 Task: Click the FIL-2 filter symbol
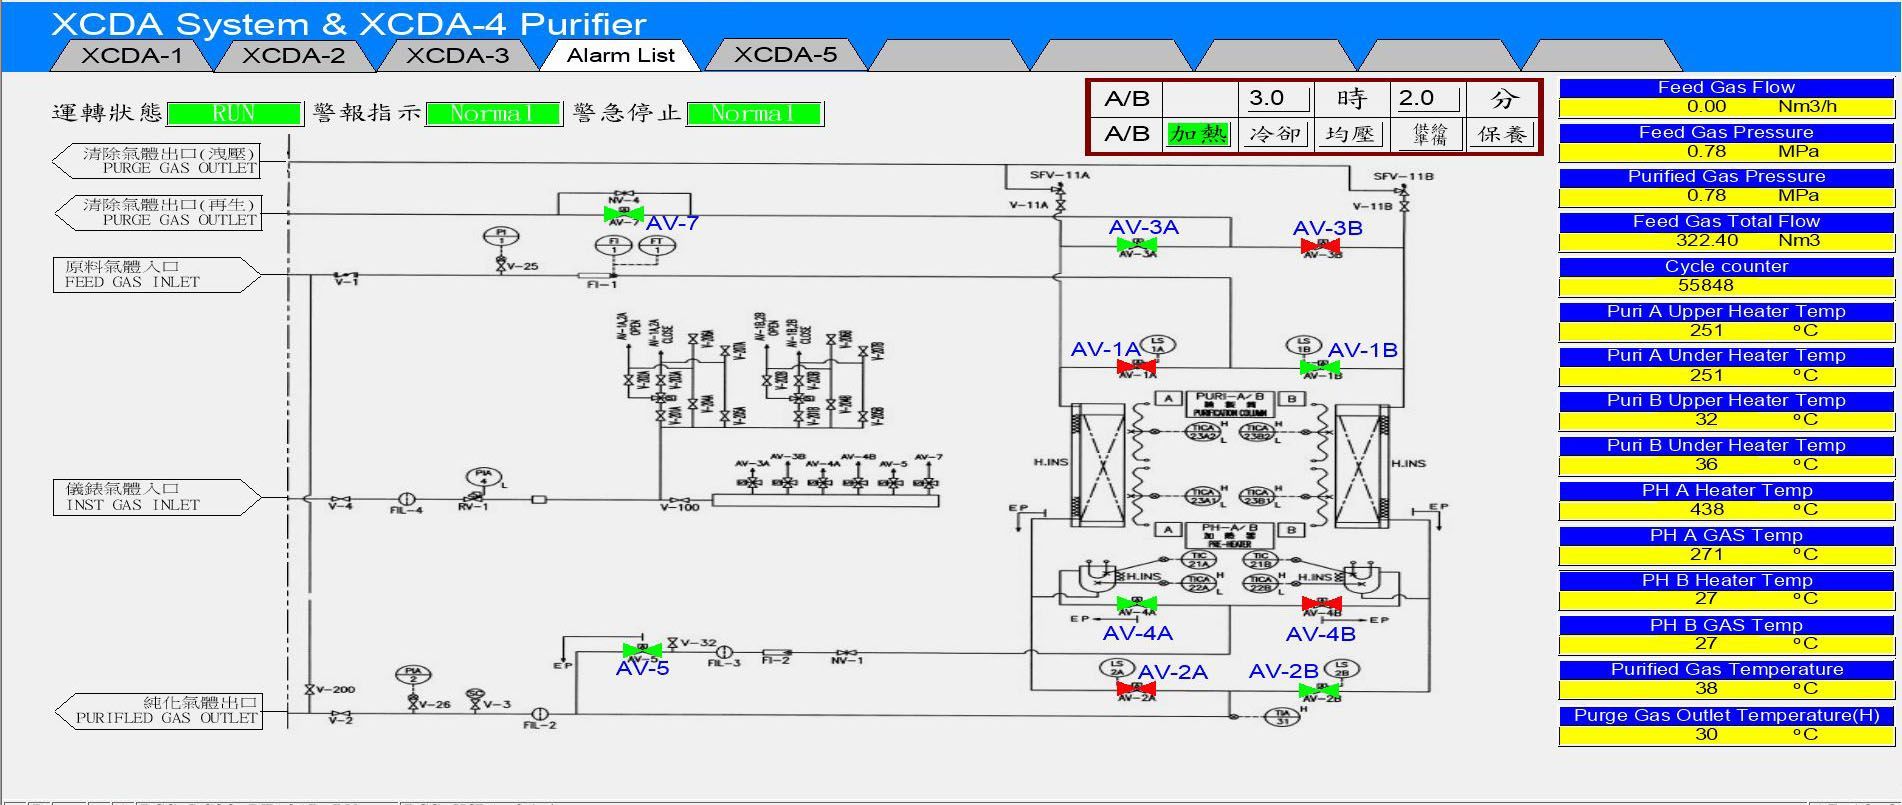click(x=539, y=713)
